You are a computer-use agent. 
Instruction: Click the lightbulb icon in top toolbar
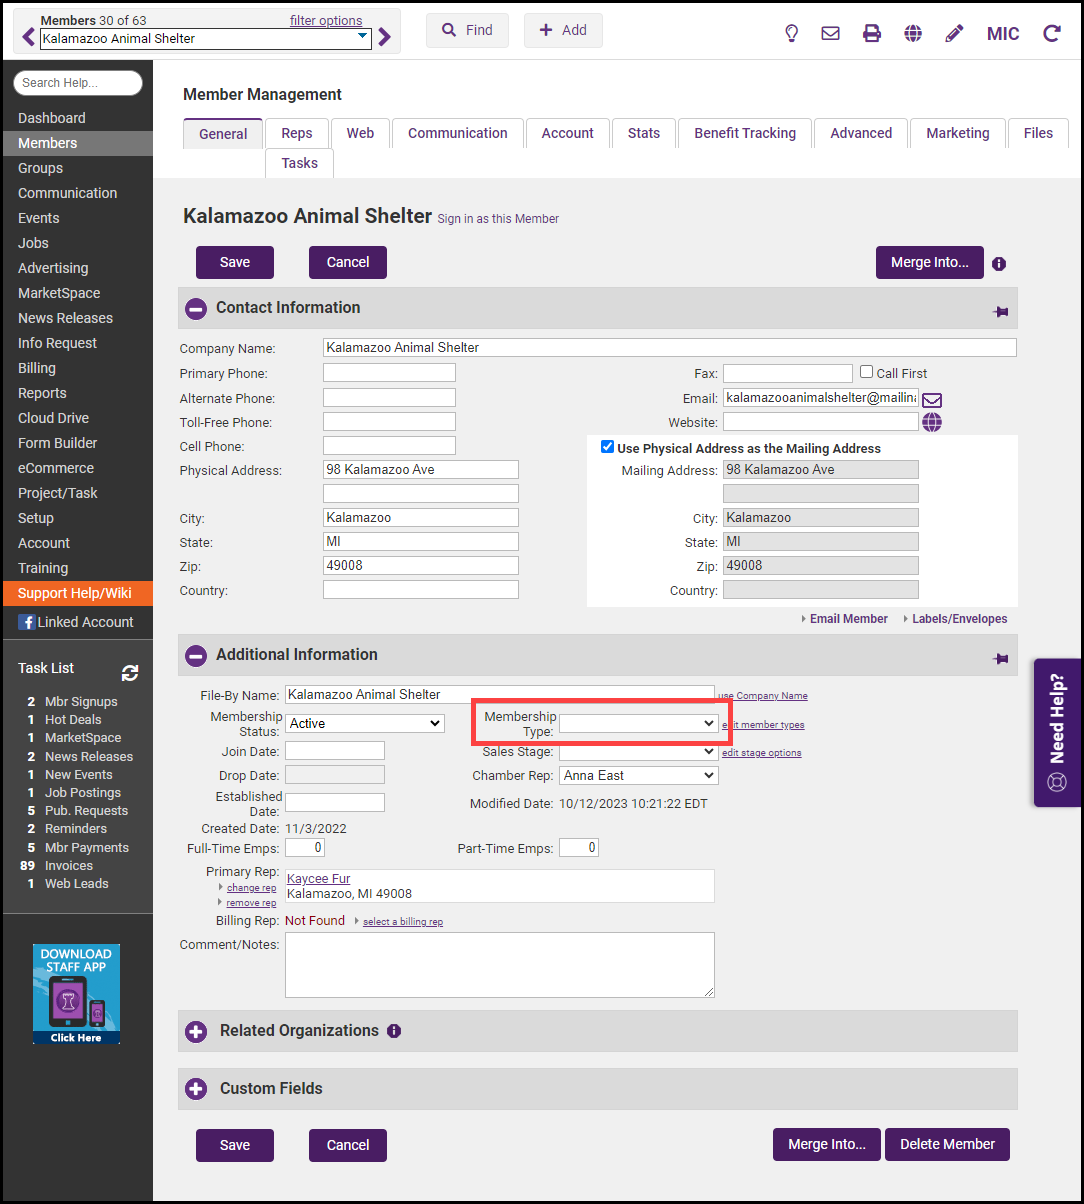point(791,33)
